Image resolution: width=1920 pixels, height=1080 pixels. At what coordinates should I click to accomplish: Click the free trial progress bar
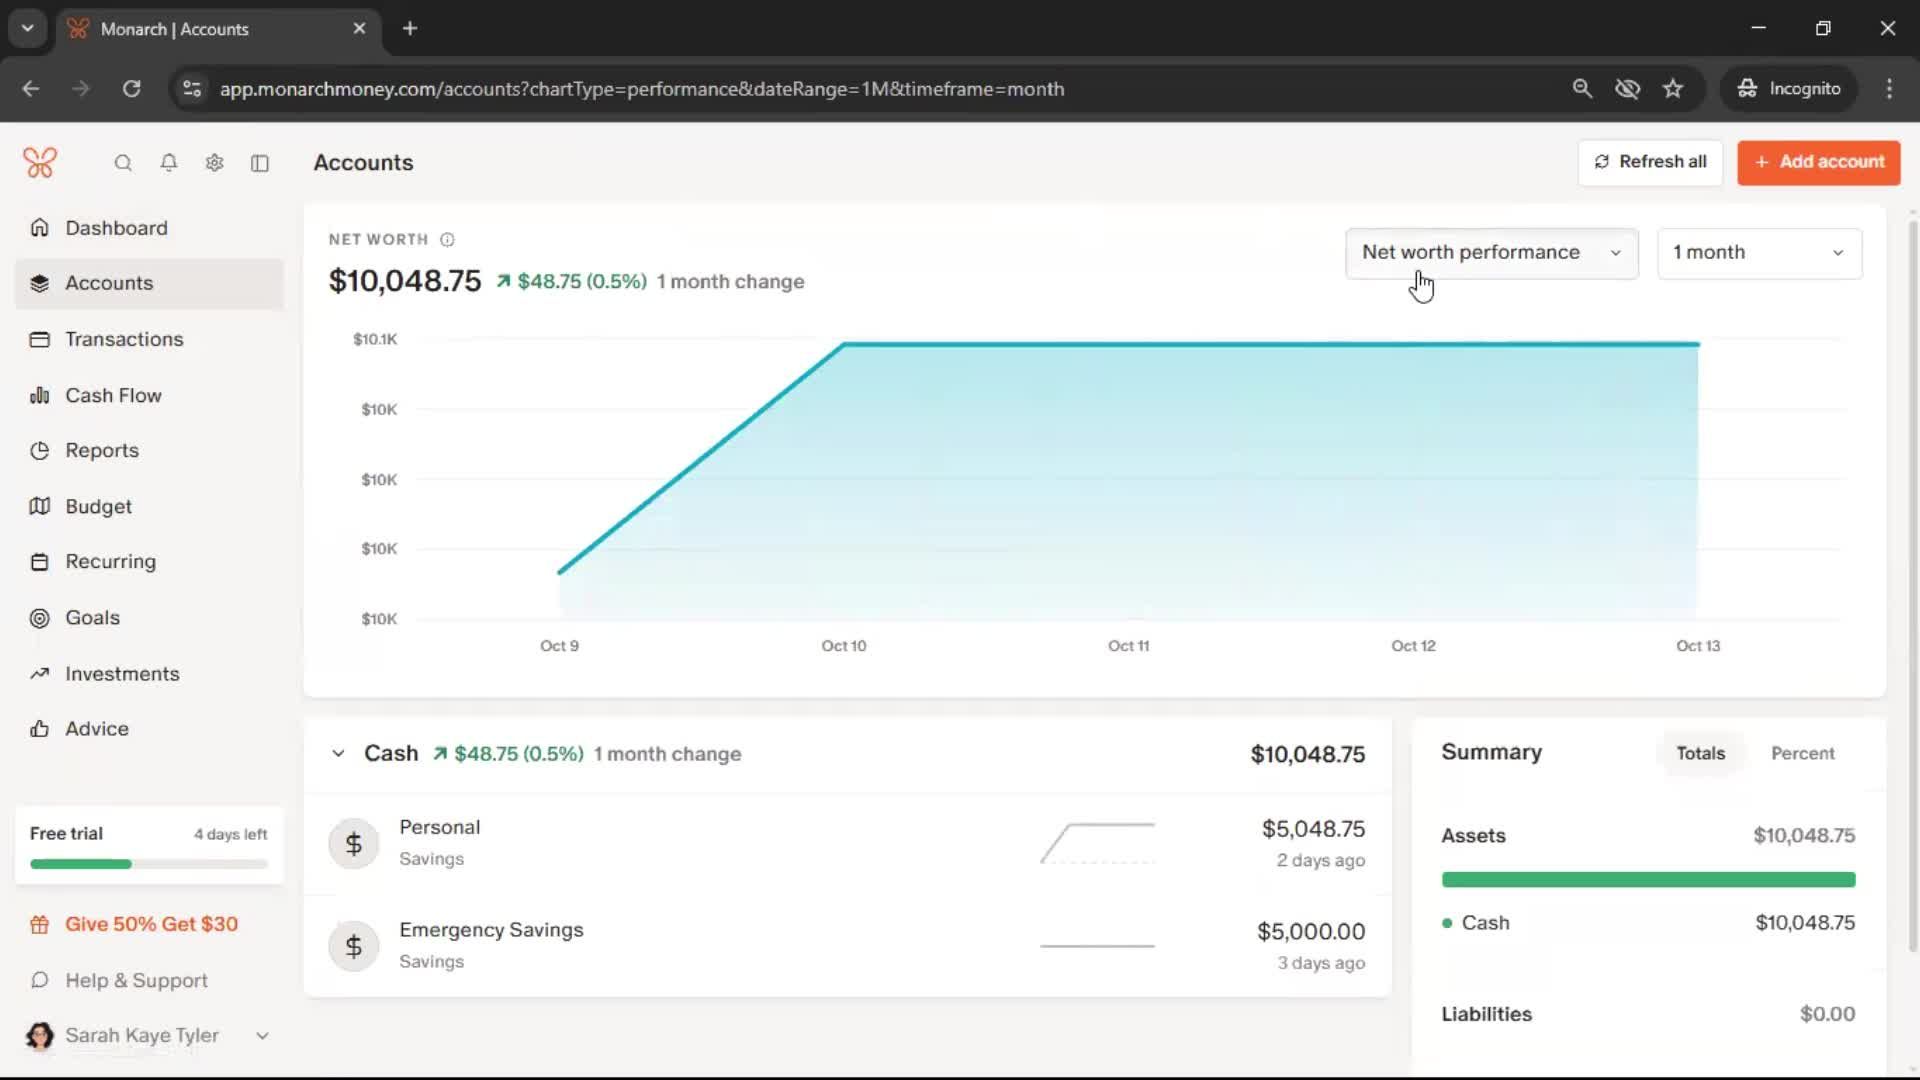(148, 864)
